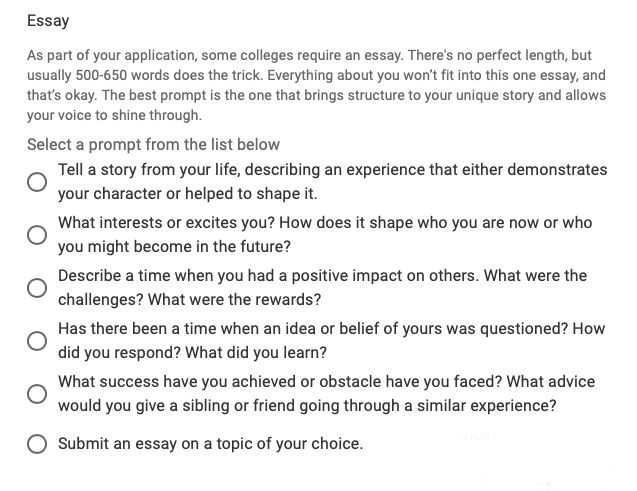Choose the 'success achieved or obstacle faced' radio button
This screenshot has height=491, width=637.
click(x=37, y=394)
